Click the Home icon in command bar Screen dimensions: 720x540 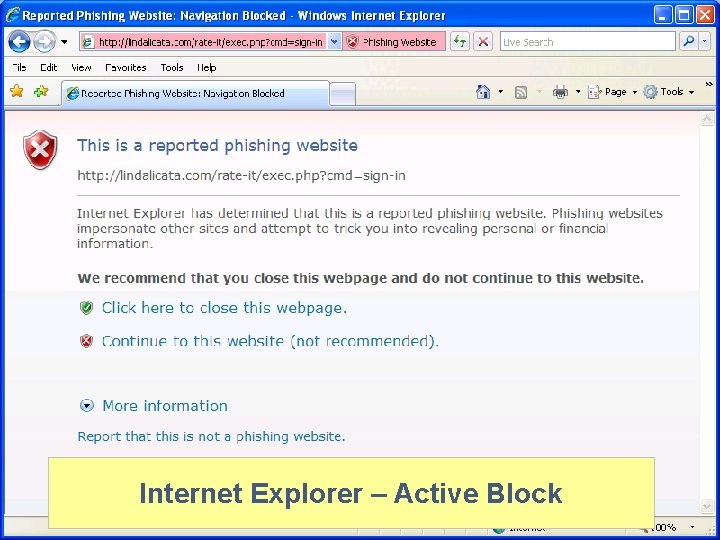[x=483, y=92]
